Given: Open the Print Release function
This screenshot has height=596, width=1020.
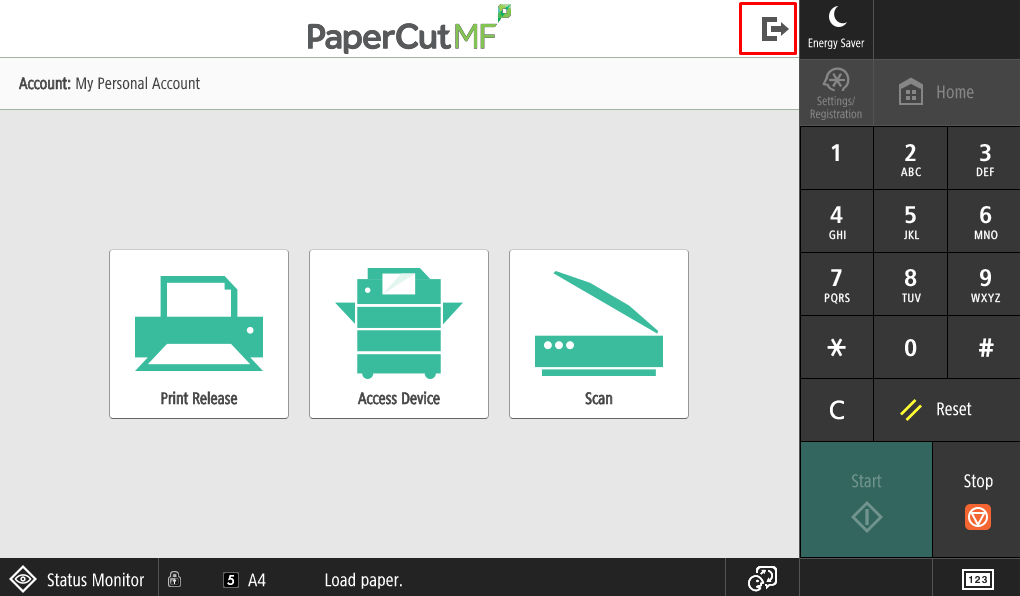Looking at the screenshot, I should coord(199,334).
